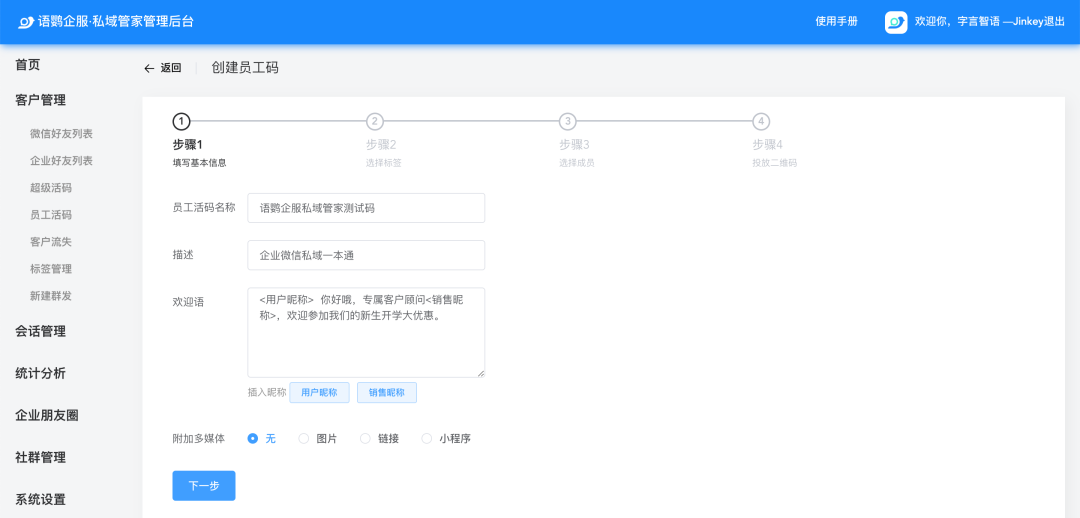Viewport: 1080px width, 518px height.
Task: Click the 下一步 button
Action: 204,486
